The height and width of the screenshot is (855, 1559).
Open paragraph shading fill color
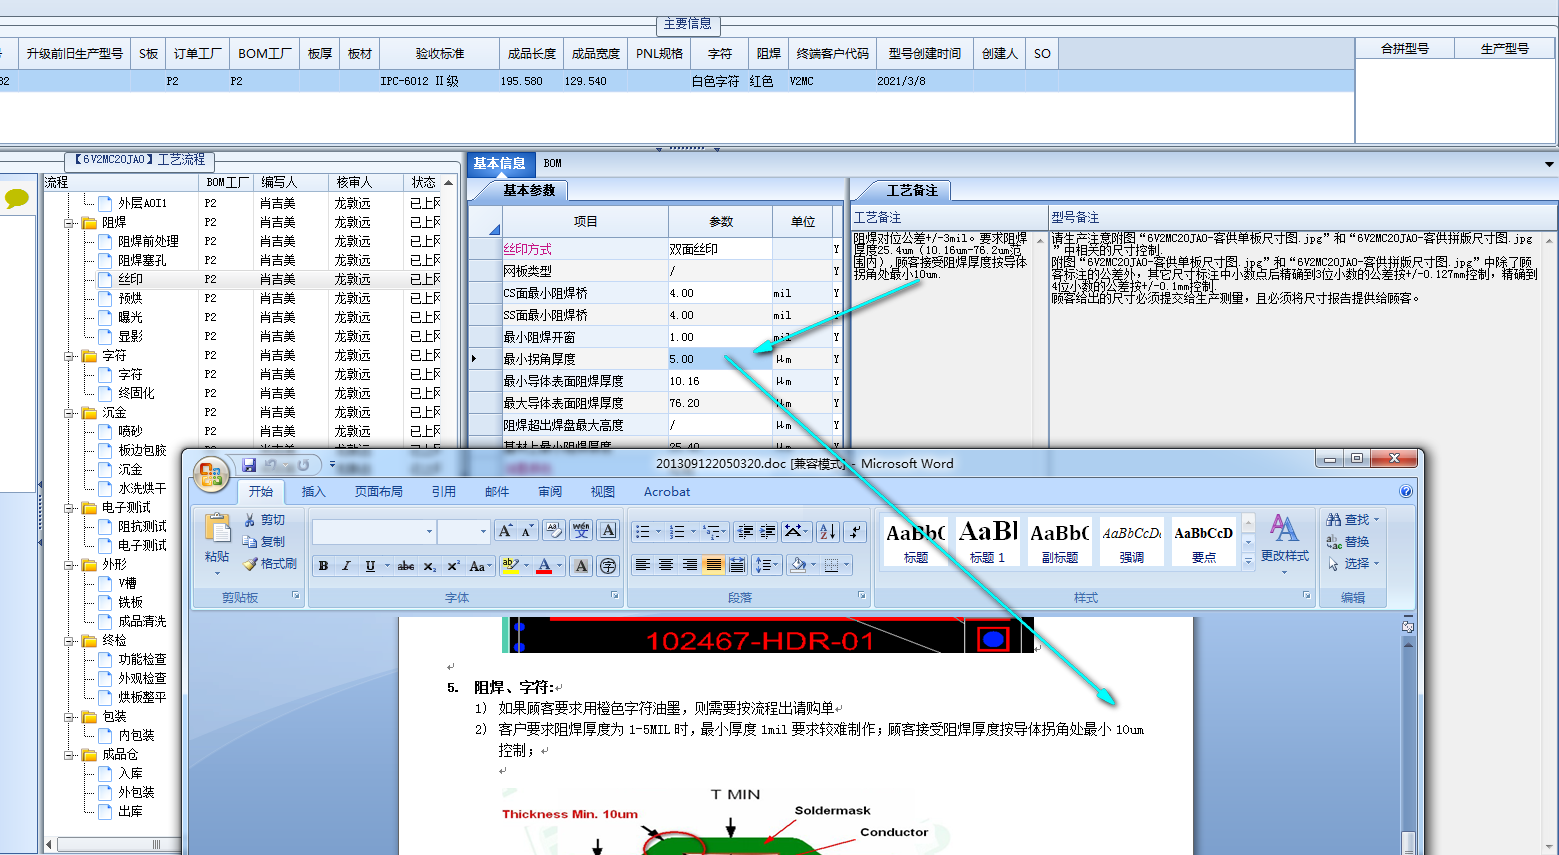click(798, 565)
